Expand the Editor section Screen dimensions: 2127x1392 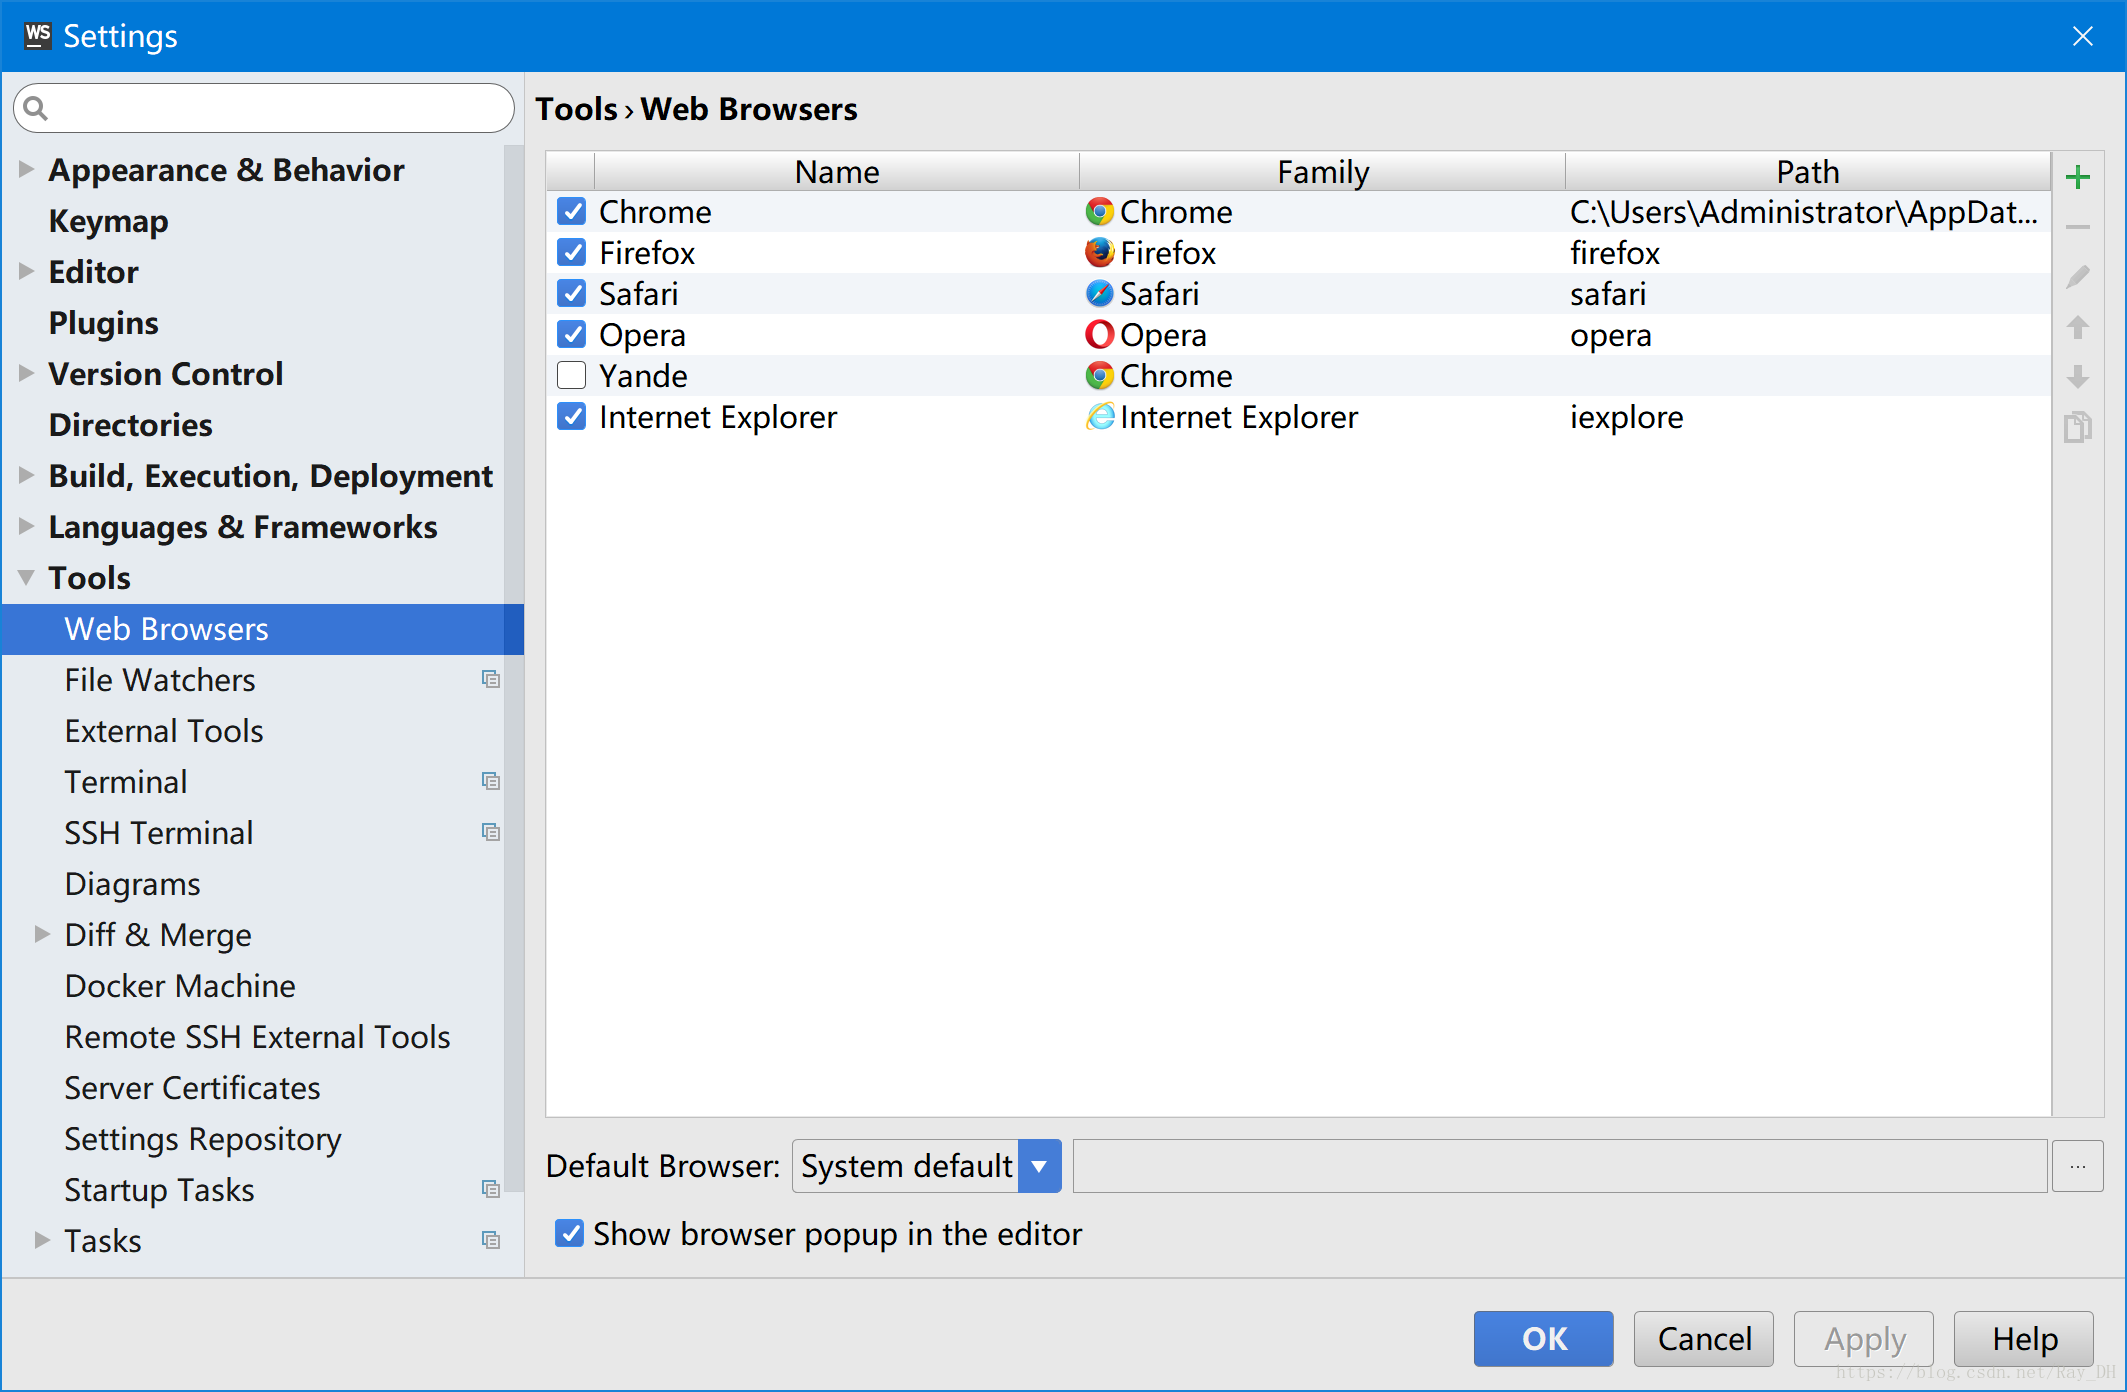click(x=26, y=272)
